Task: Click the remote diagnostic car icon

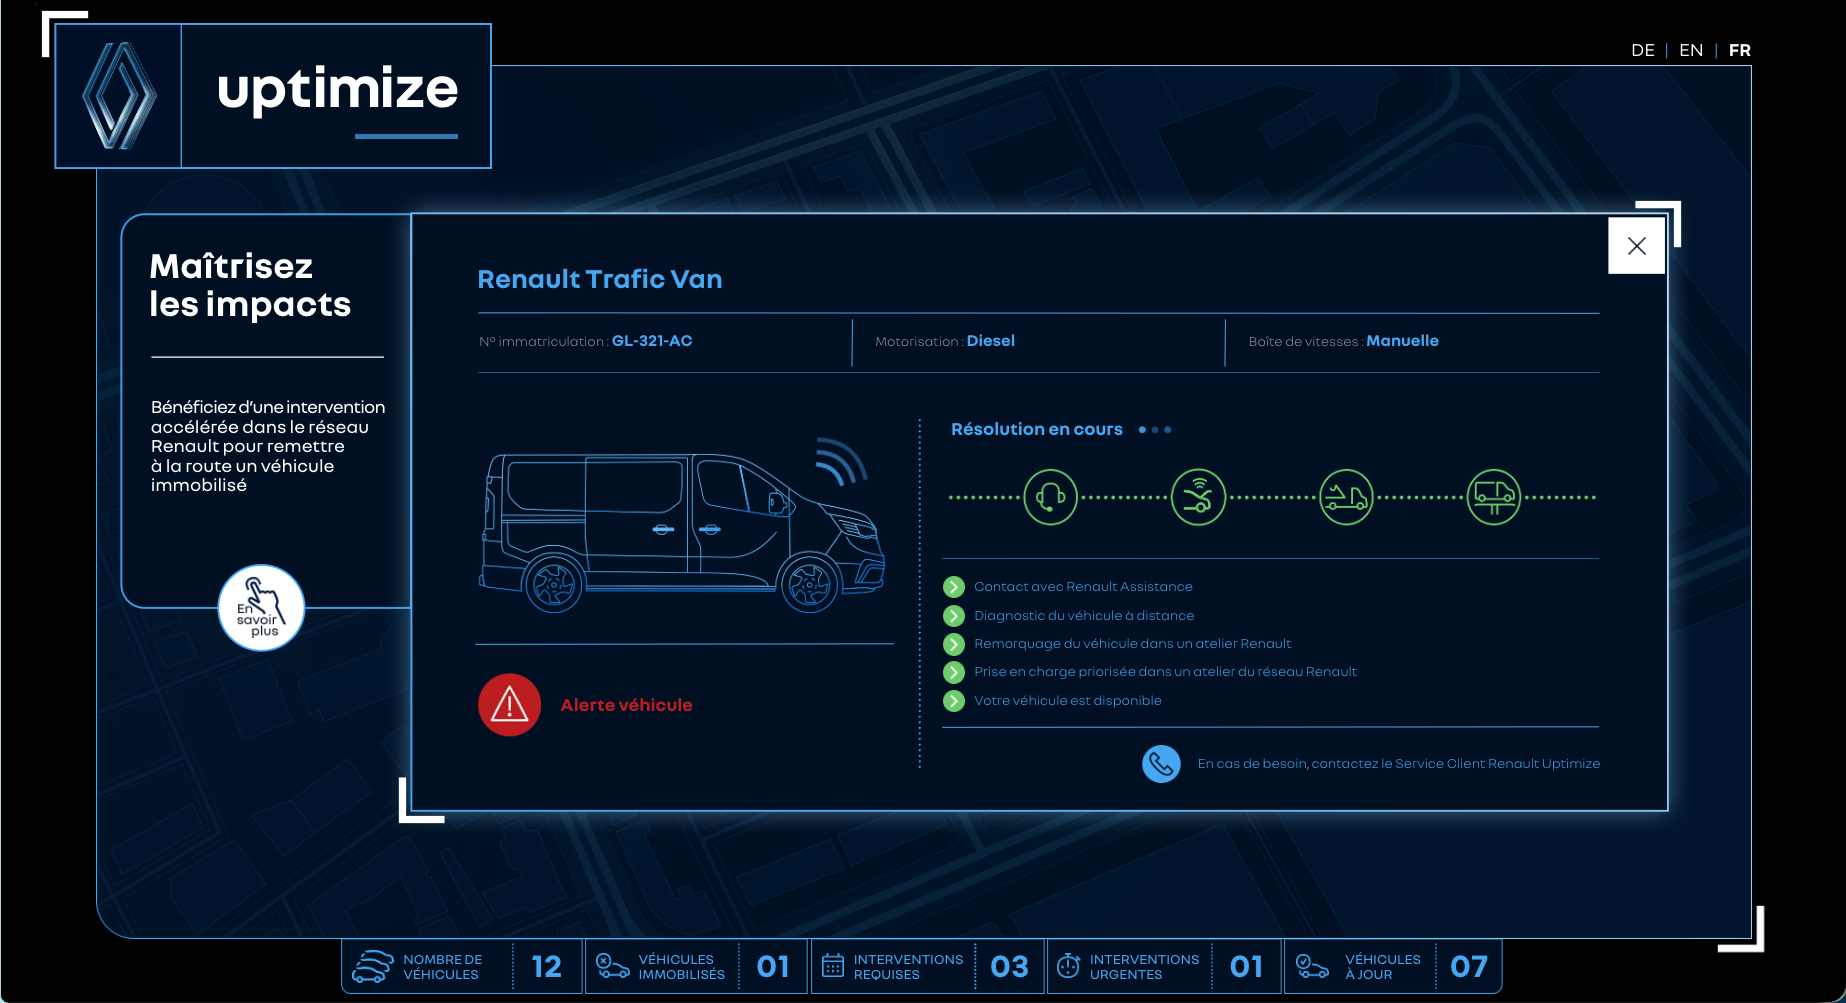Action: (1198, 497)
